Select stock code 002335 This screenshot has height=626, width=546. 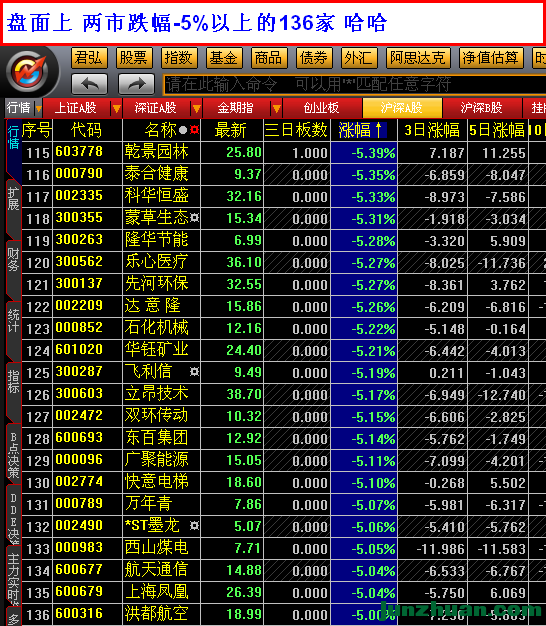[79, 196]
